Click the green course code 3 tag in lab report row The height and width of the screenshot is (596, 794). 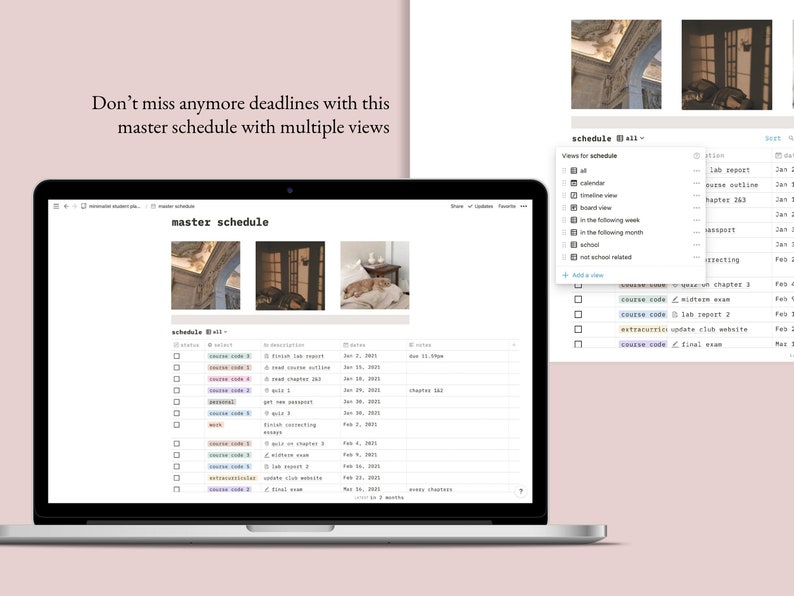pos(229,356)
